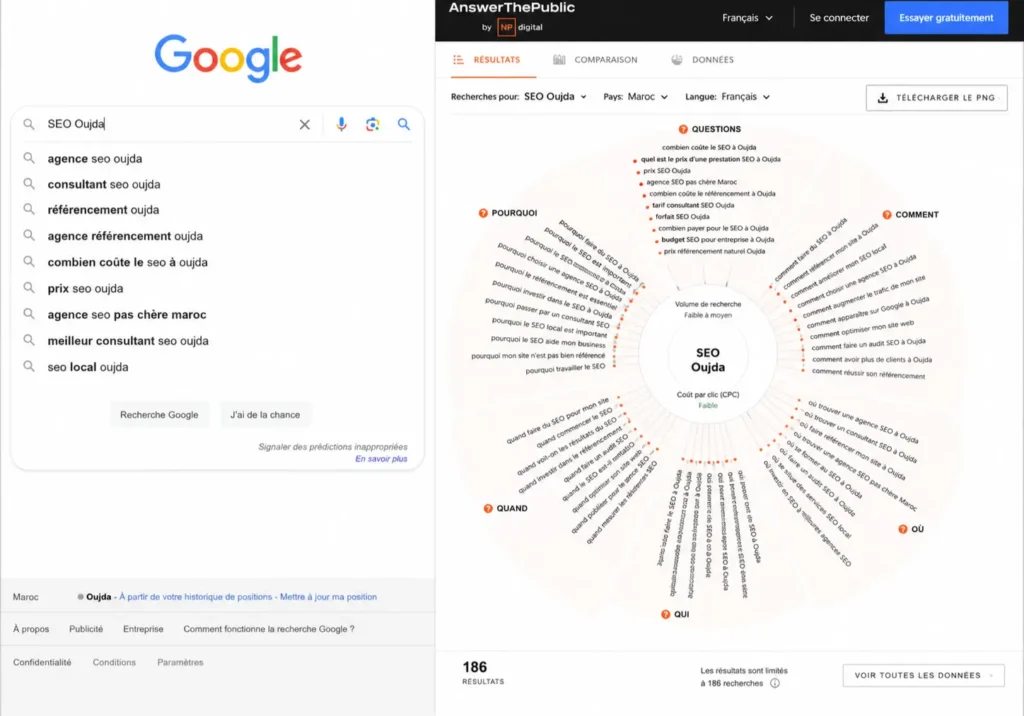Click the J'ai de la chance button

click(265, 415)
